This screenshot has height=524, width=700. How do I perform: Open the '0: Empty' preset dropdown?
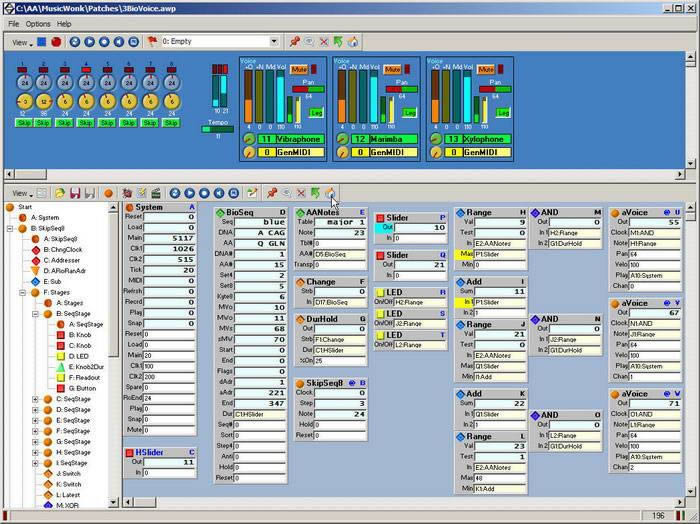(274, 42)
